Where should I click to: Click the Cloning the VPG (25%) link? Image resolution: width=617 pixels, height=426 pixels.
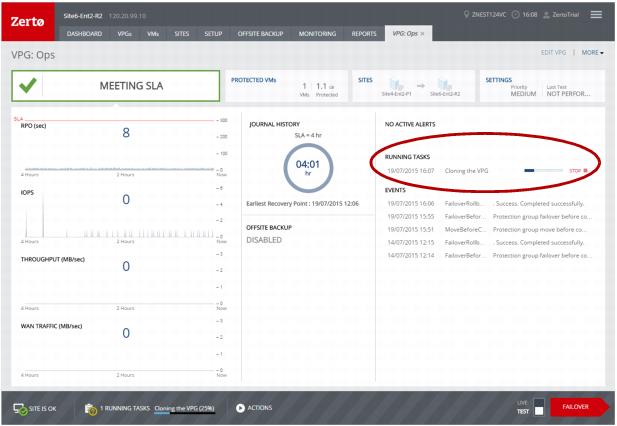tap(184, 409)
